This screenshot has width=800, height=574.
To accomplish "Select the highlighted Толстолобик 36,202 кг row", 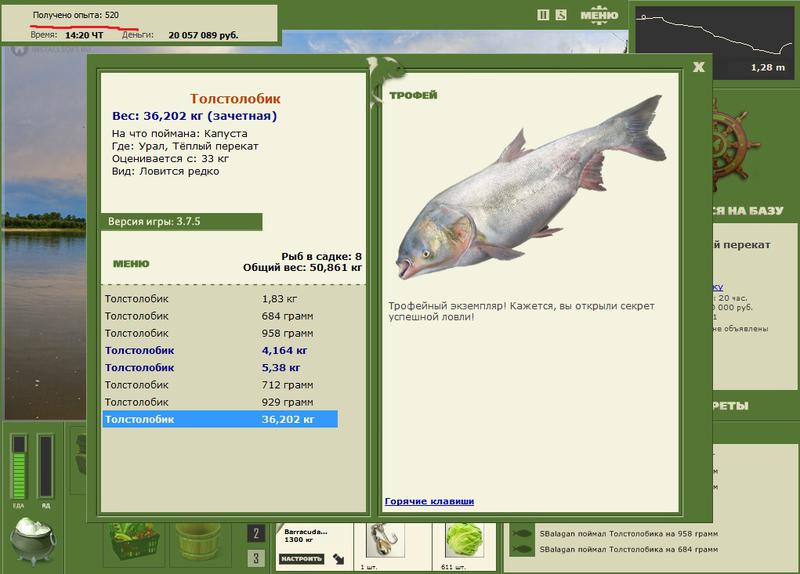I will pos(220,419).
